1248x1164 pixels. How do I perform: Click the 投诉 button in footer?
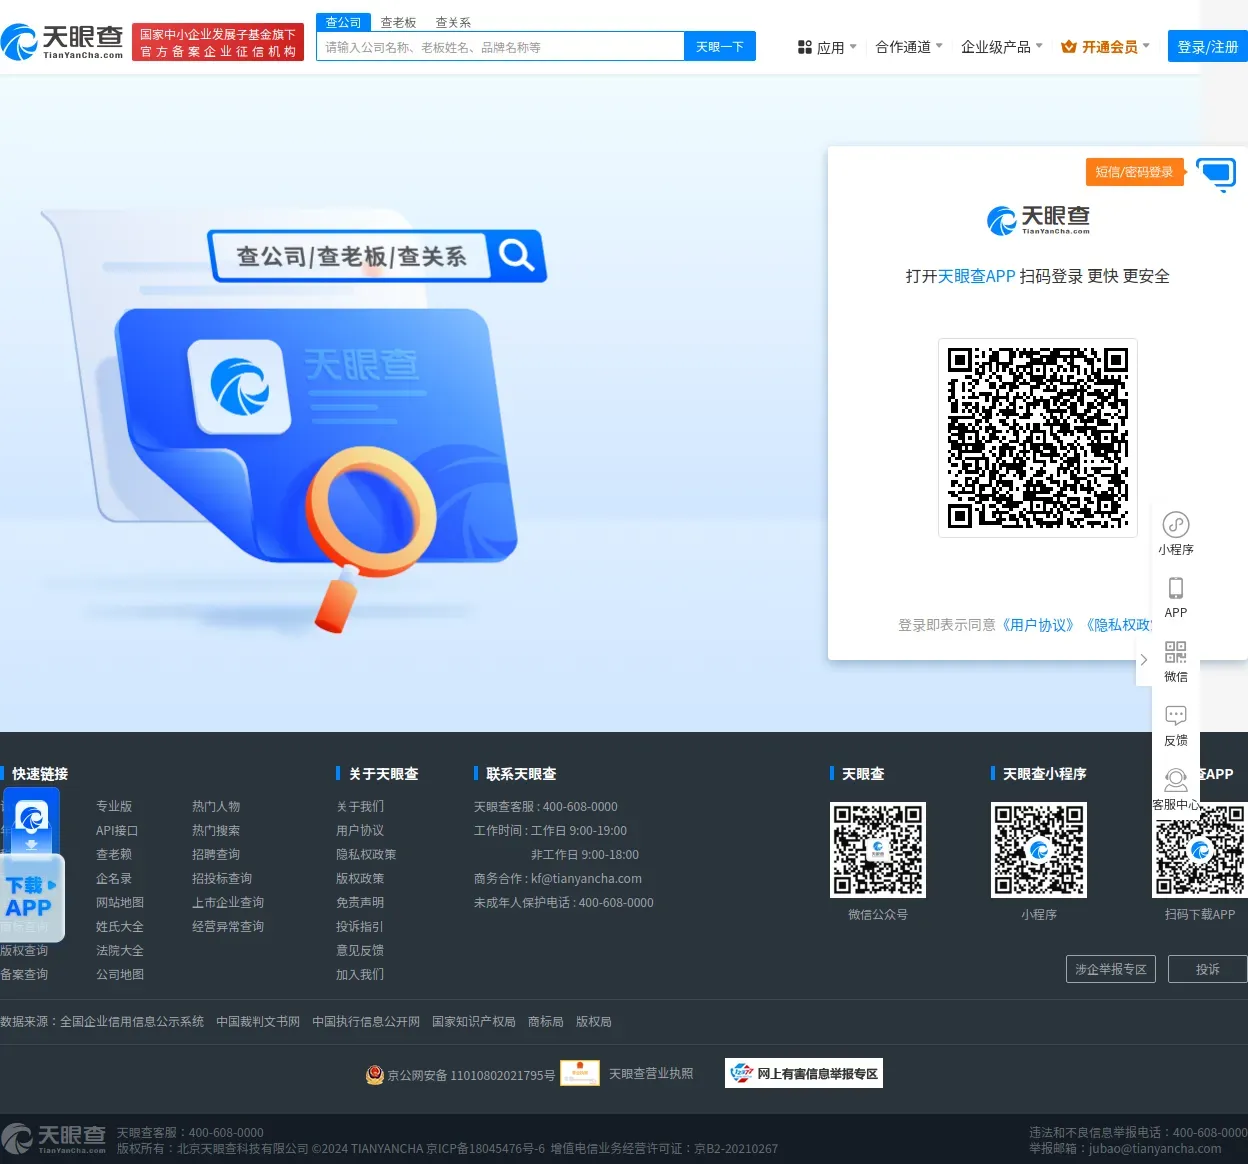pyautogui.click(x=1208, y=969)
